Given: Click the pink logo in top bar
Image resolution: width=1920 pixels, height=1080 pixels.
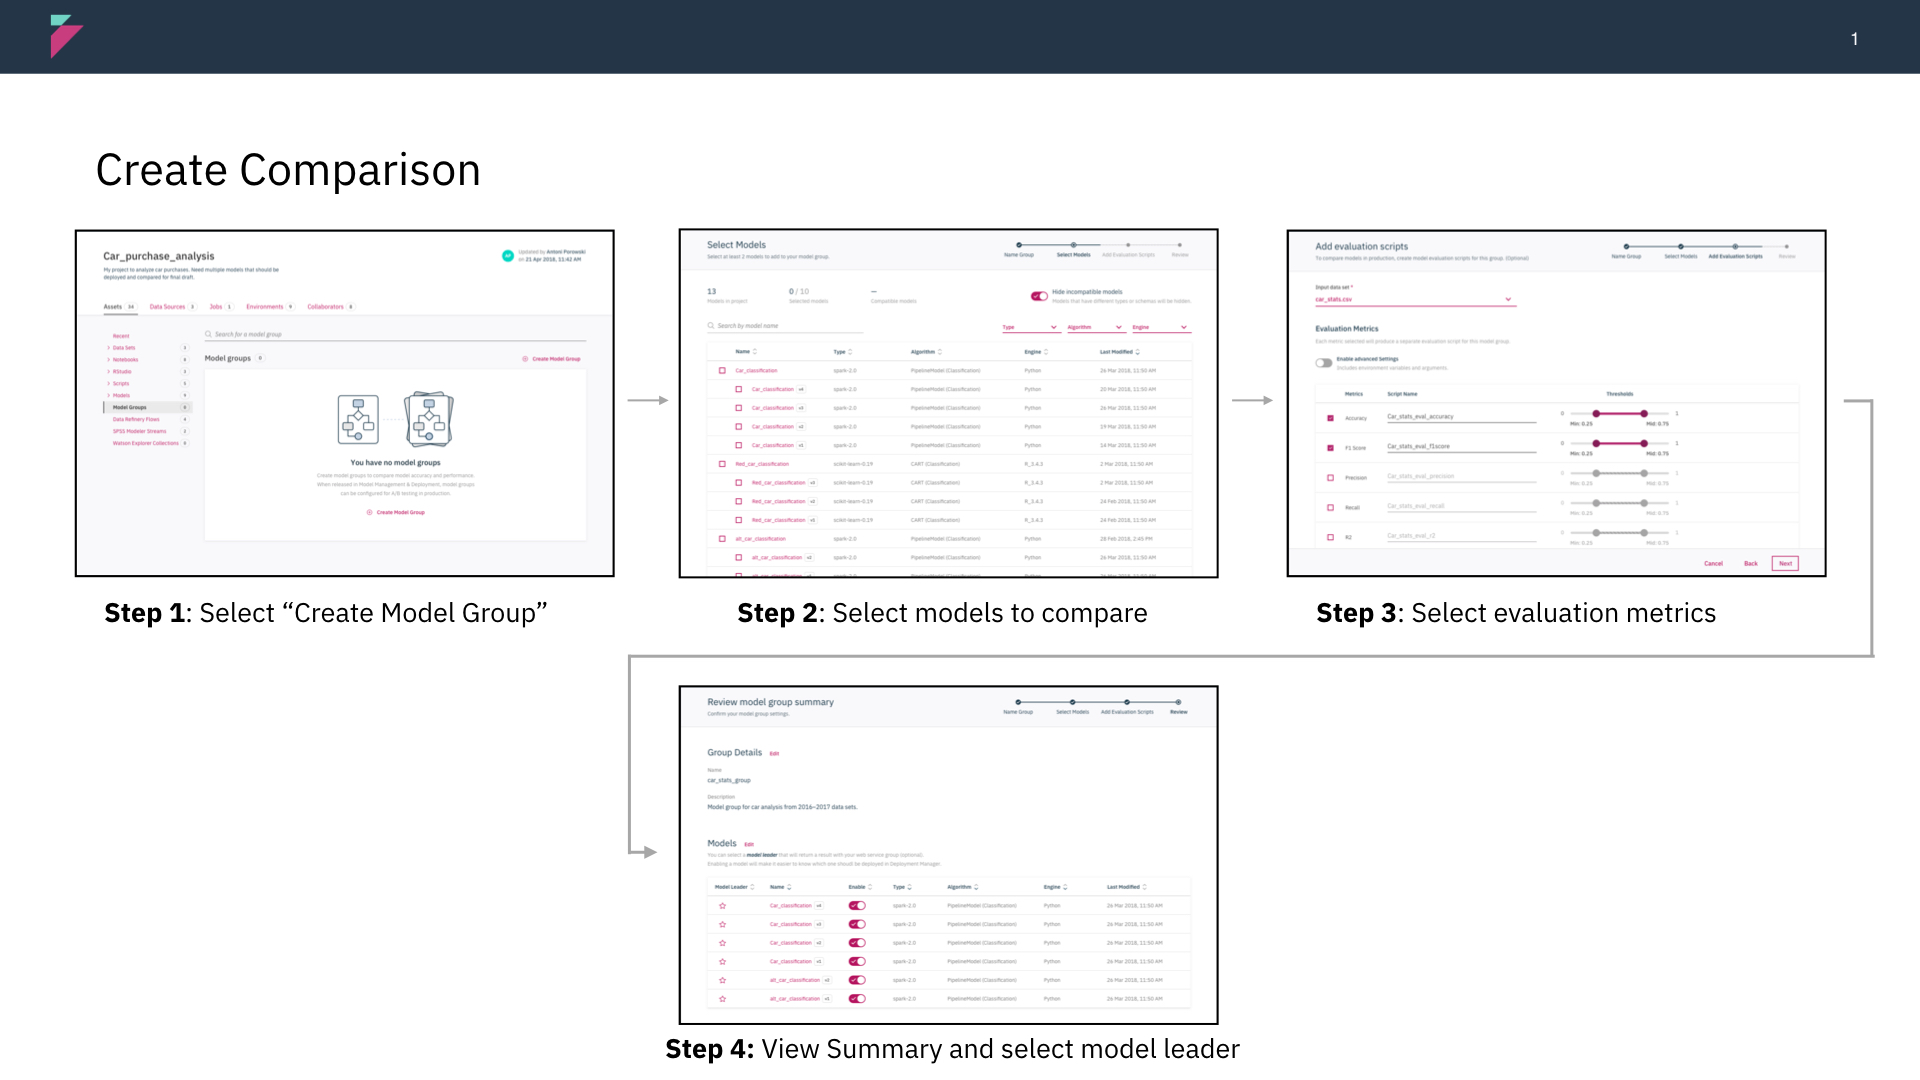Looking at the screenshot, I should point(65,36).
